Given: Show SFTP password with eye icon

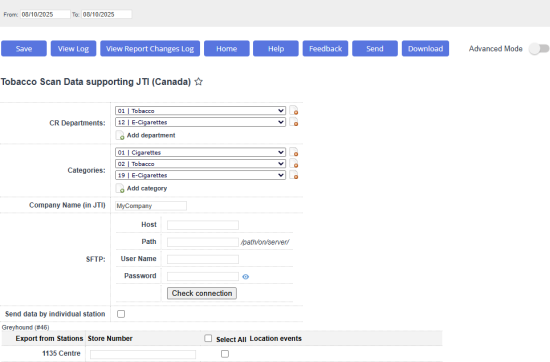Looking at the screenshot, I should (246, 277).
